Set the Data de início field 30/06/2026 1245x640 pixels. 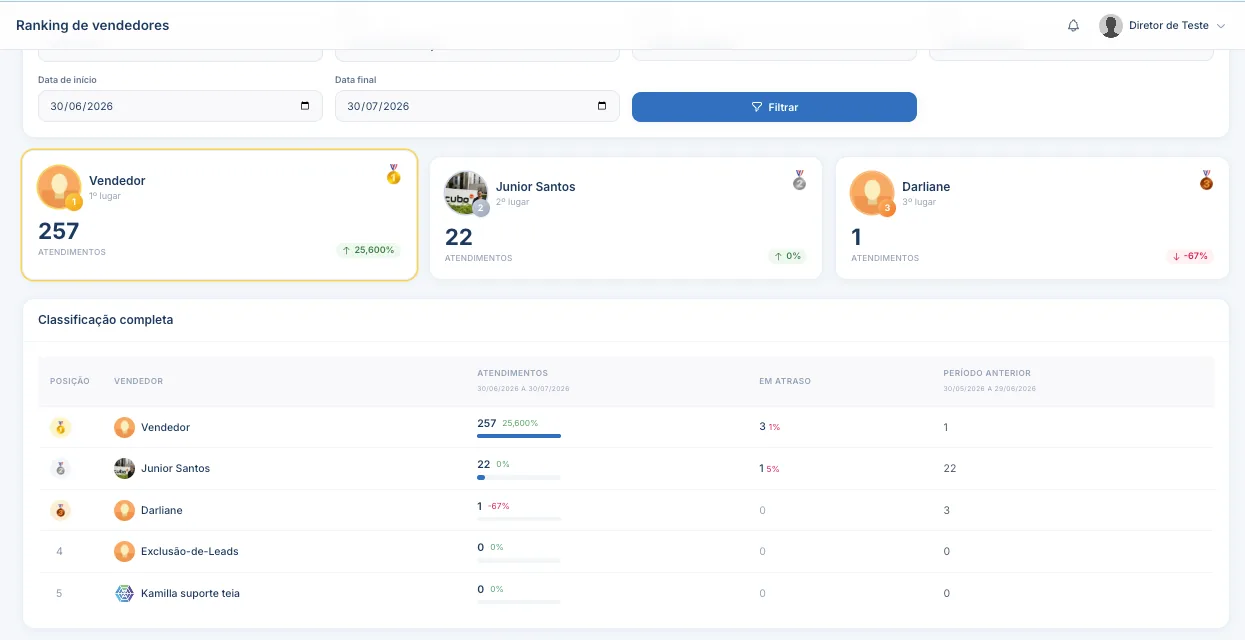[x=180, y=106]
